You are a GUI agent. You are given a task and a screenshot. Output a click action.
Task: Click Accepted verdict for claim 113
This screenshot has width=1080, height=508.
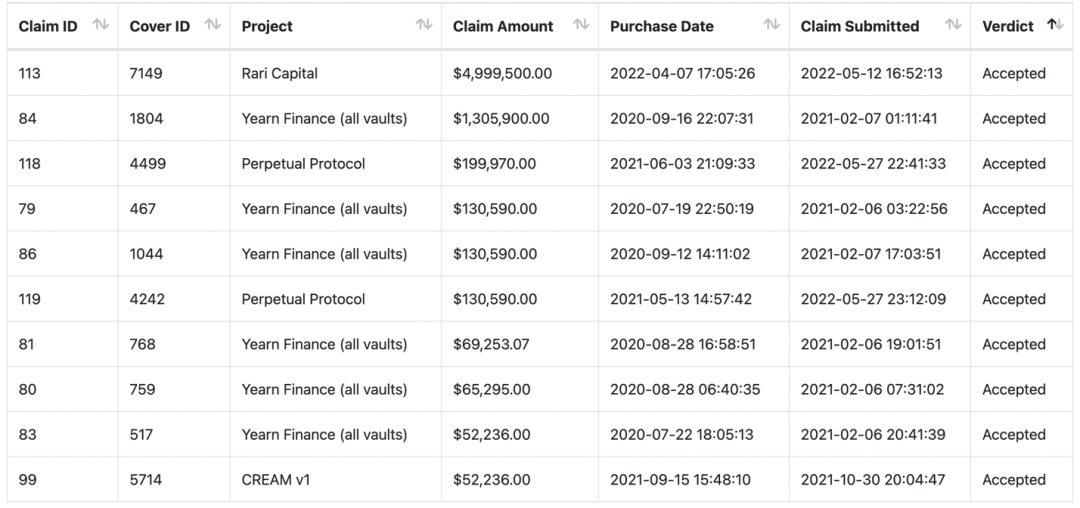tap(1013, 74)
